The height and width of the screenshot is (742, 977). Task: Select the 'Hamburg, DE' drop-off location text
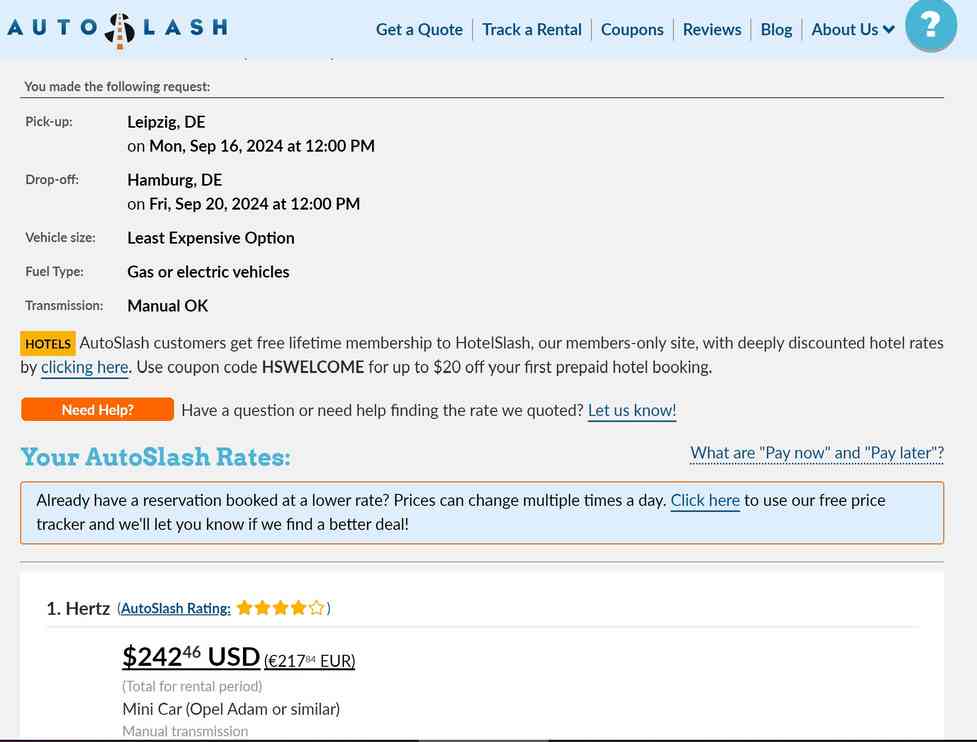pyautogui.click(x=174, y=179)
